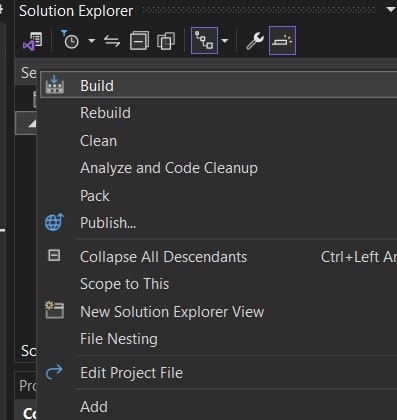
Task: Open dropdown arrow beside Pending Changes Filter
Action: (x=91, y=41)
